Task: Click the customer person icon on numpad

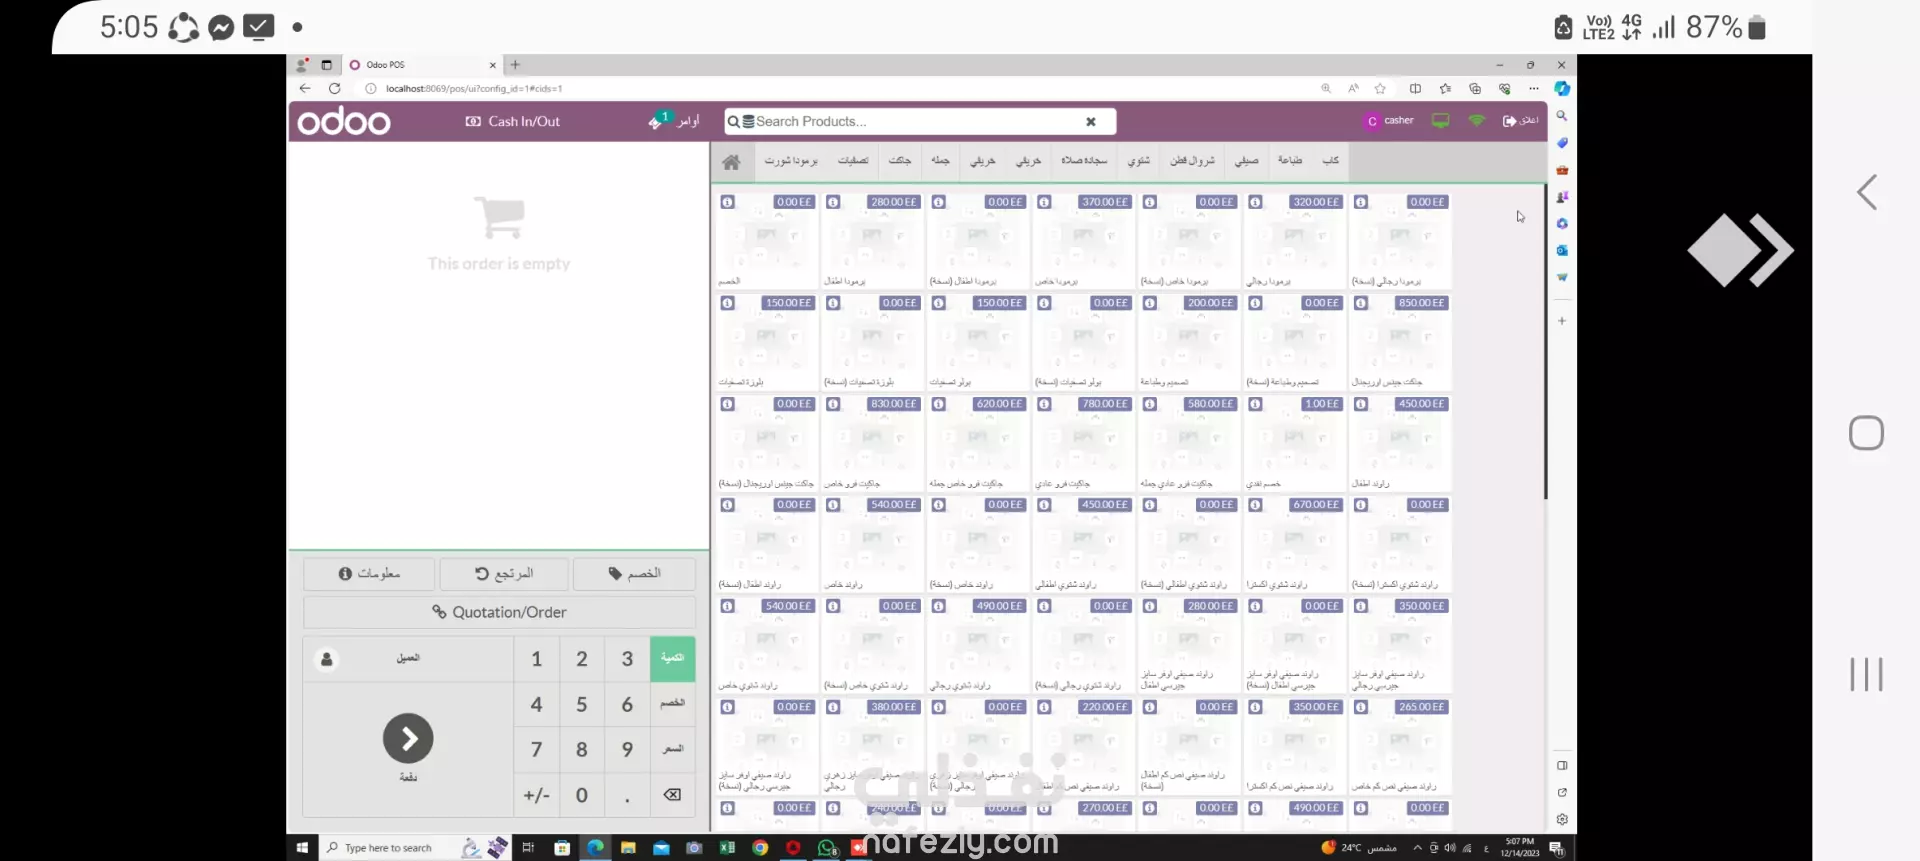Action: click(326, 659)
